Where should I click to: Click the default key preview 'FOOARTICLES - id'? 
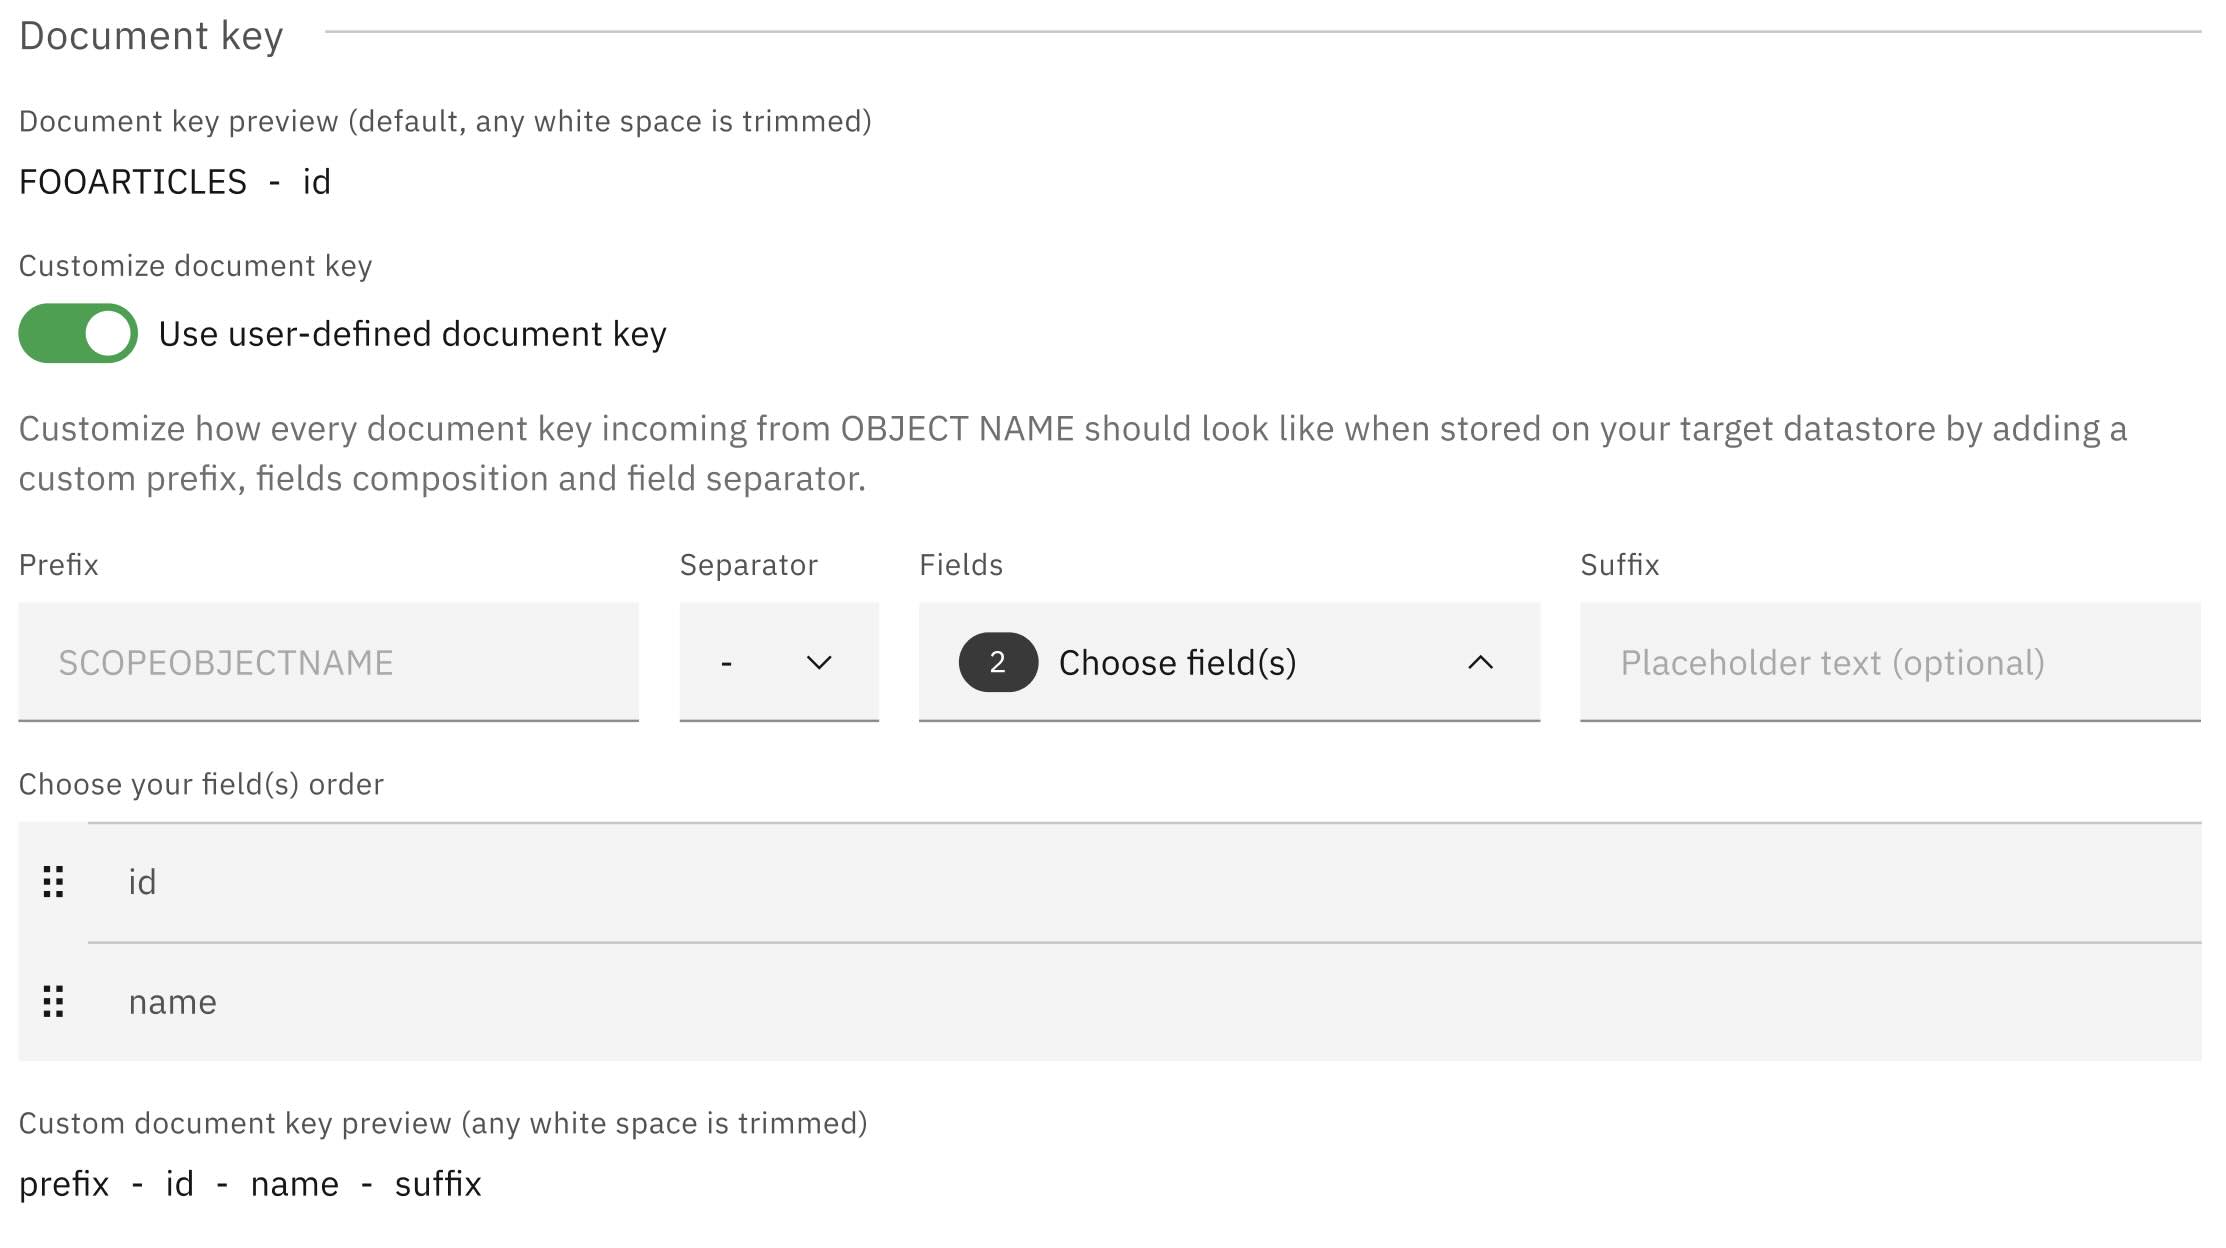click(x=175, y=182)
